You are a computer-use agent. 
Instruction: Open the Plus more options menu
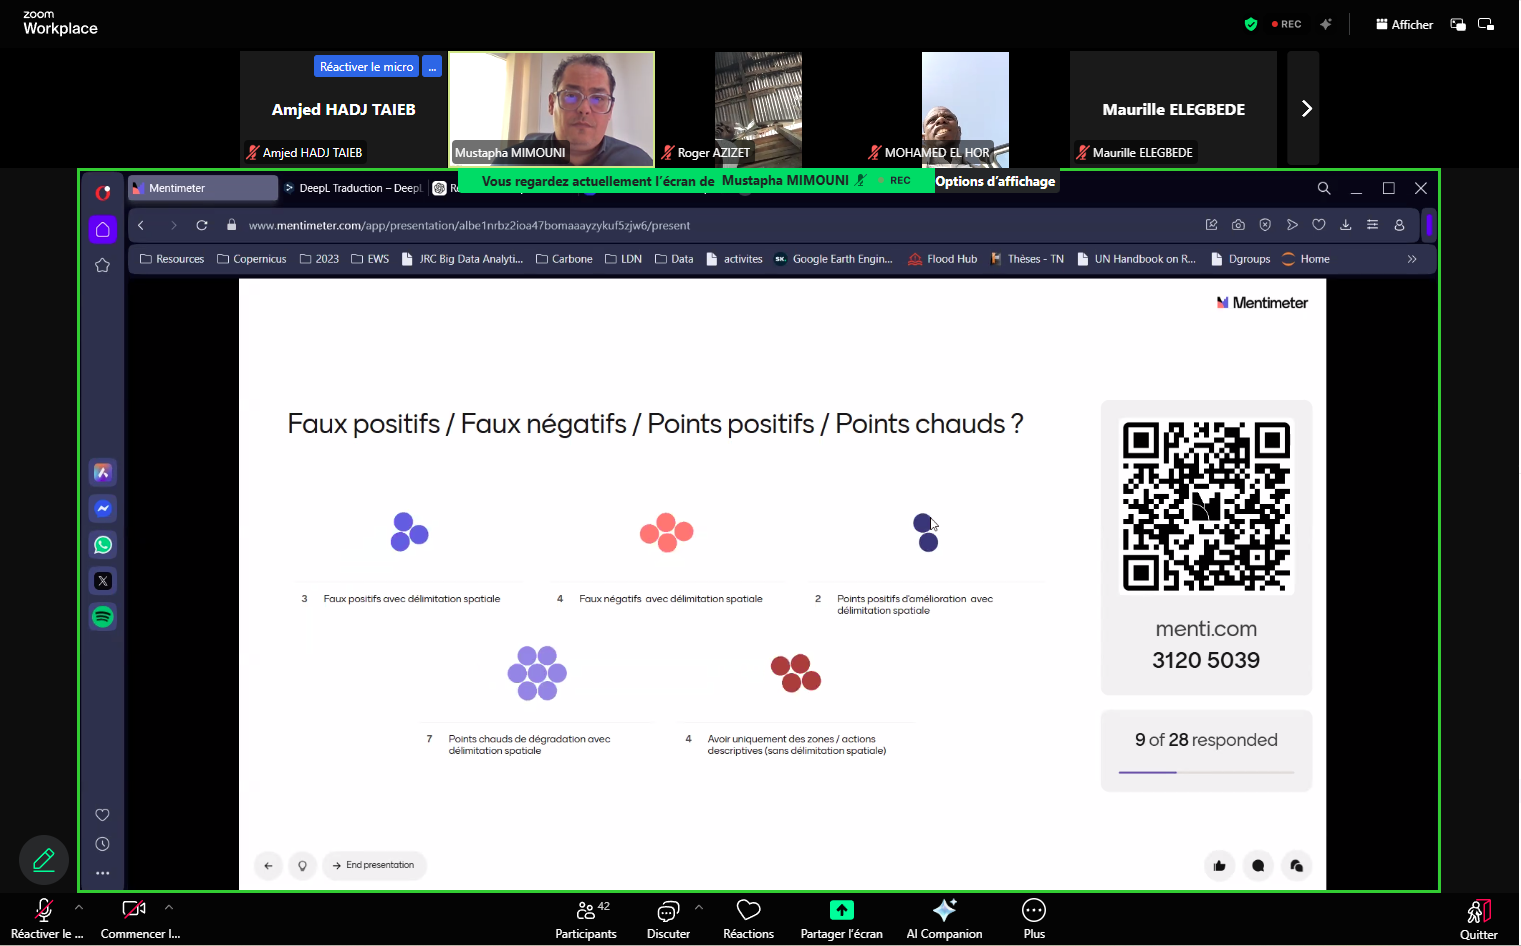(1034, 919)
